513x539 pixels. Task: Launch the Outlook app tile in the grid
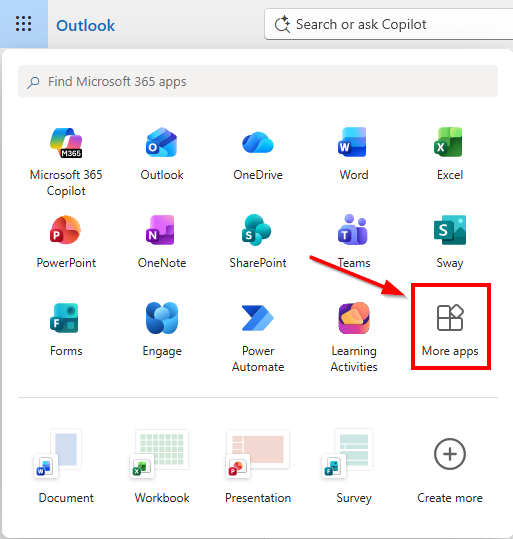162,154
